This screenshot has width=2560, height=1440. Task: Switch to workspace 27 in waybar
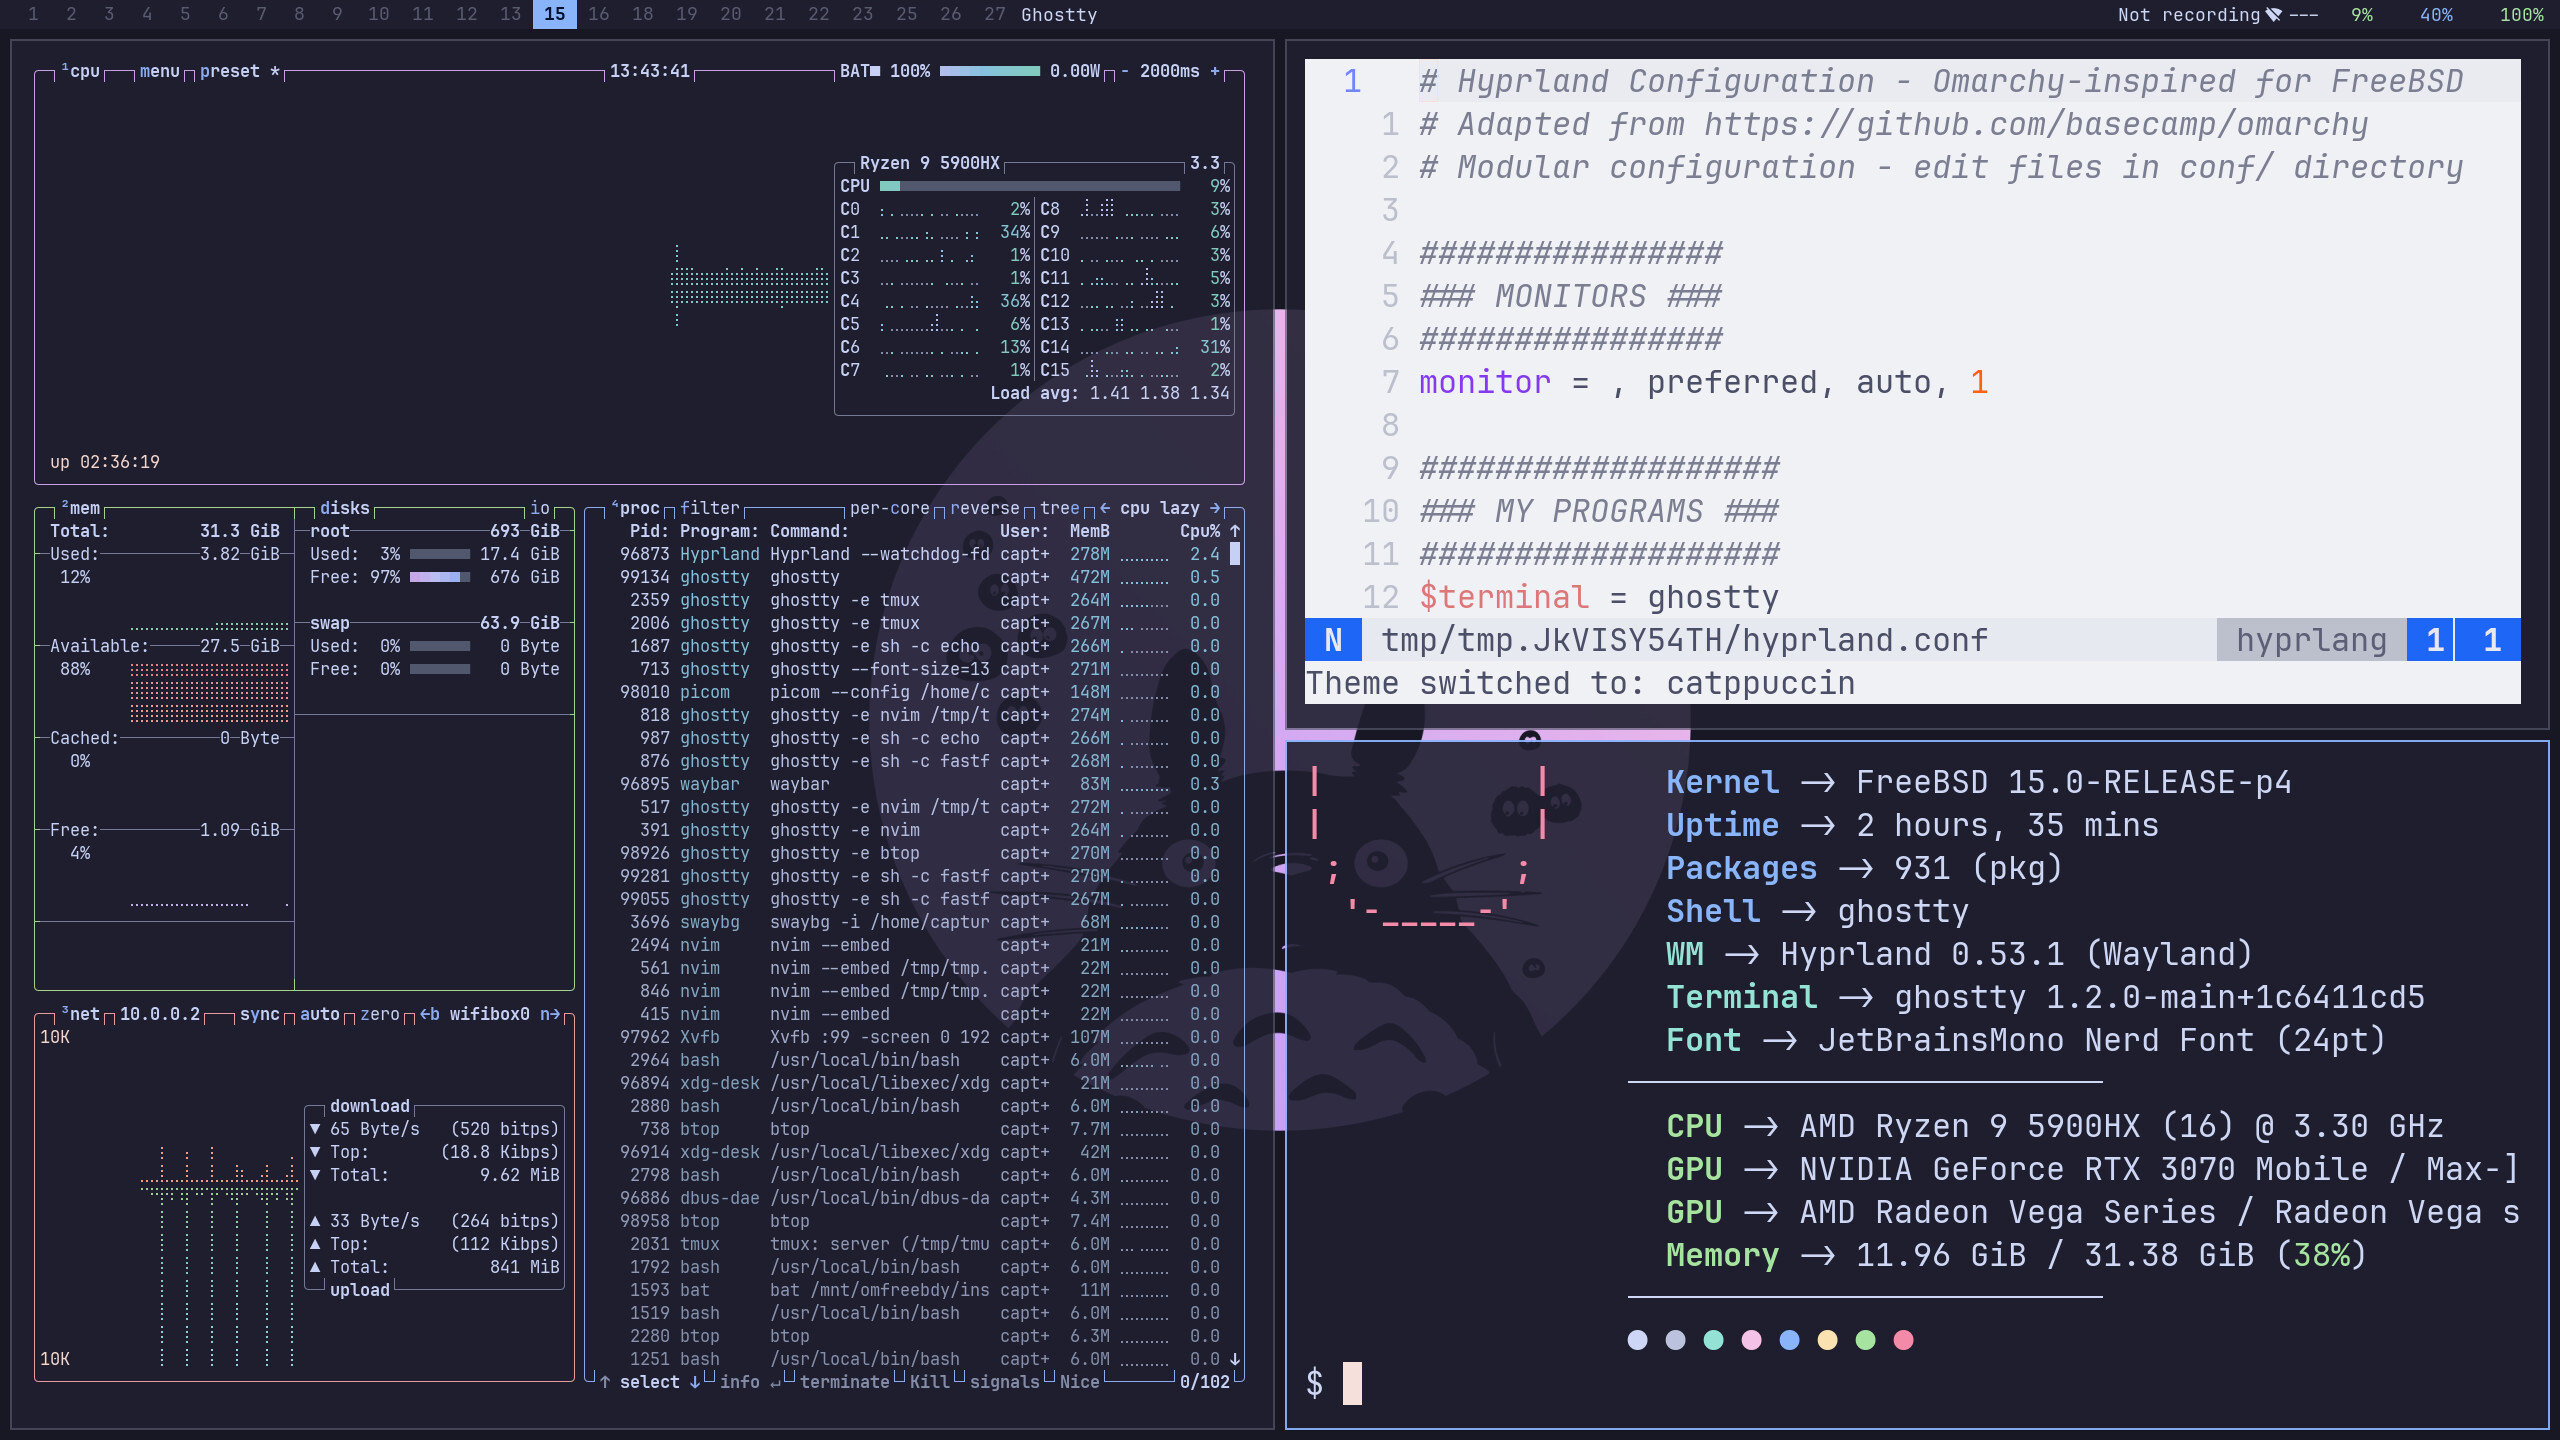click(994, 14)
